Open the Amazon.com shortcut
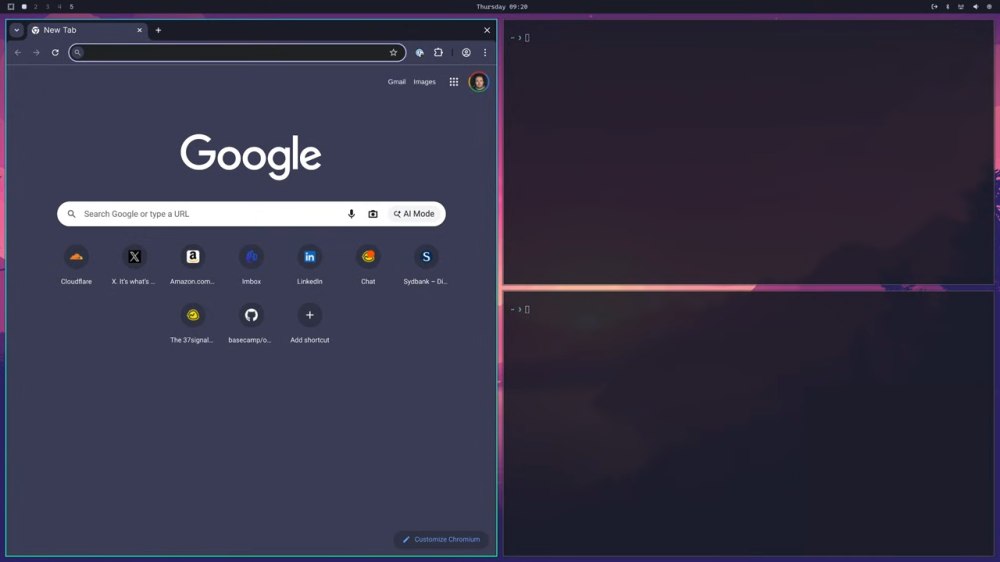Screen dimensions: 1000x562 click(x=193, y=264)
